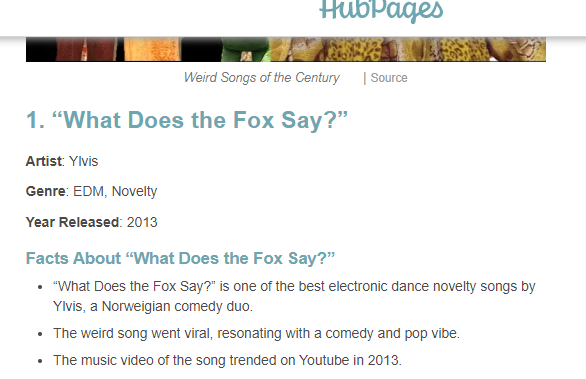Click the heading "1. What Does the Fox Say?"
Viewport: 586px width, 379px height.
(x=187, y=120)
